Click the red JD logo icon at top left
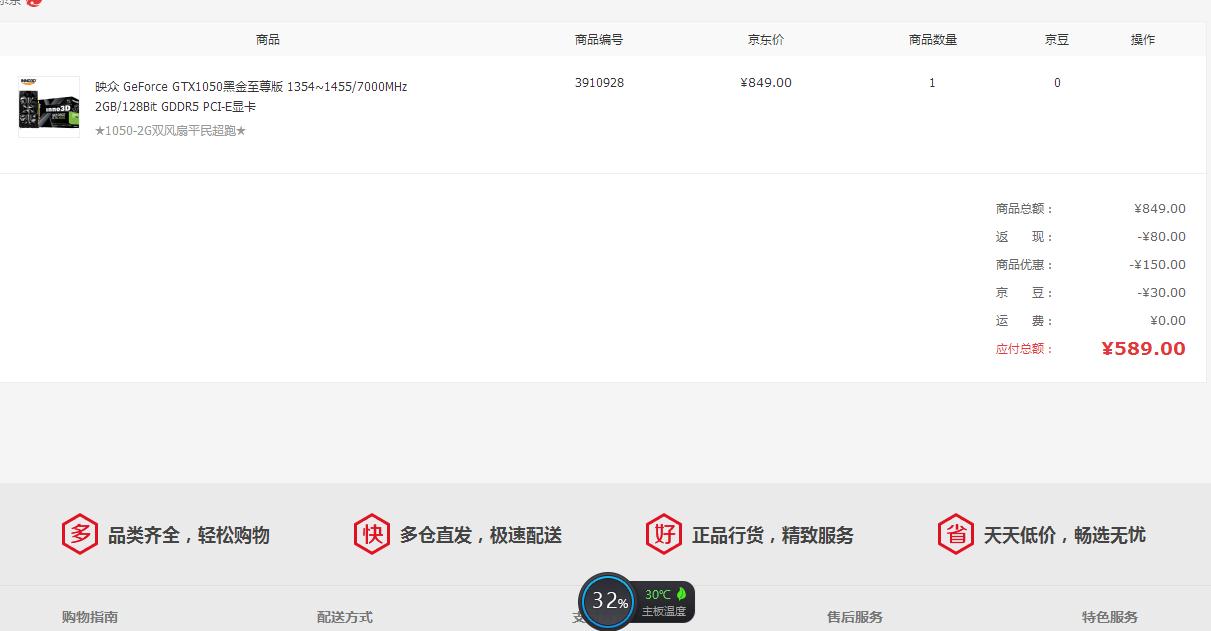The height and width of the screenshot is (631, 1211). [35, 2]
